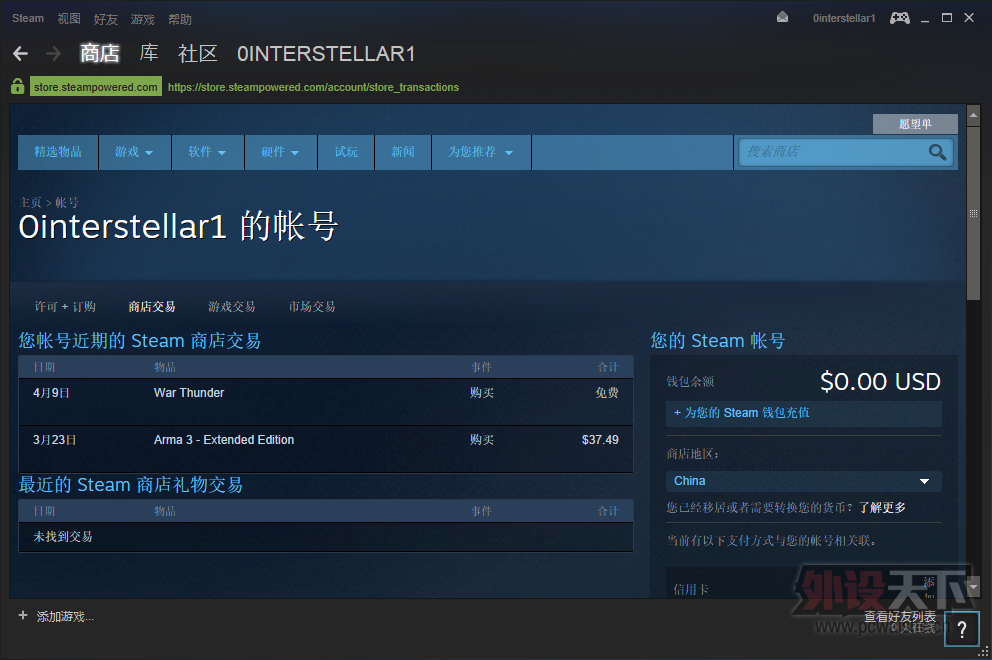Screen dimensions: 992x660
Task: Click the 4月9日 date cell
Action: tap(51, 393)
